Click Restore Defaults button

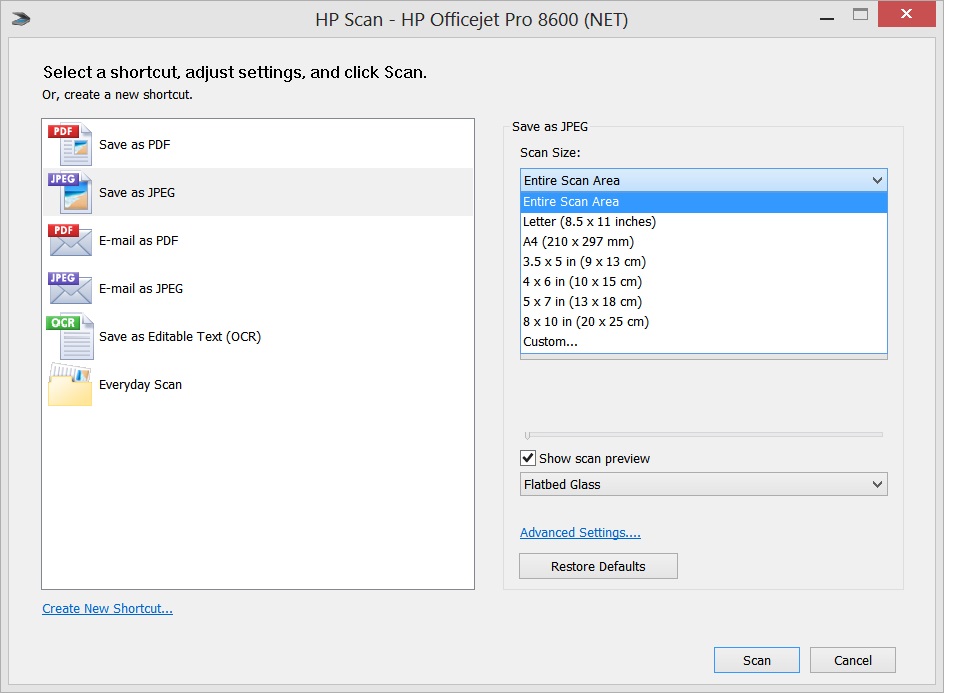598,566
